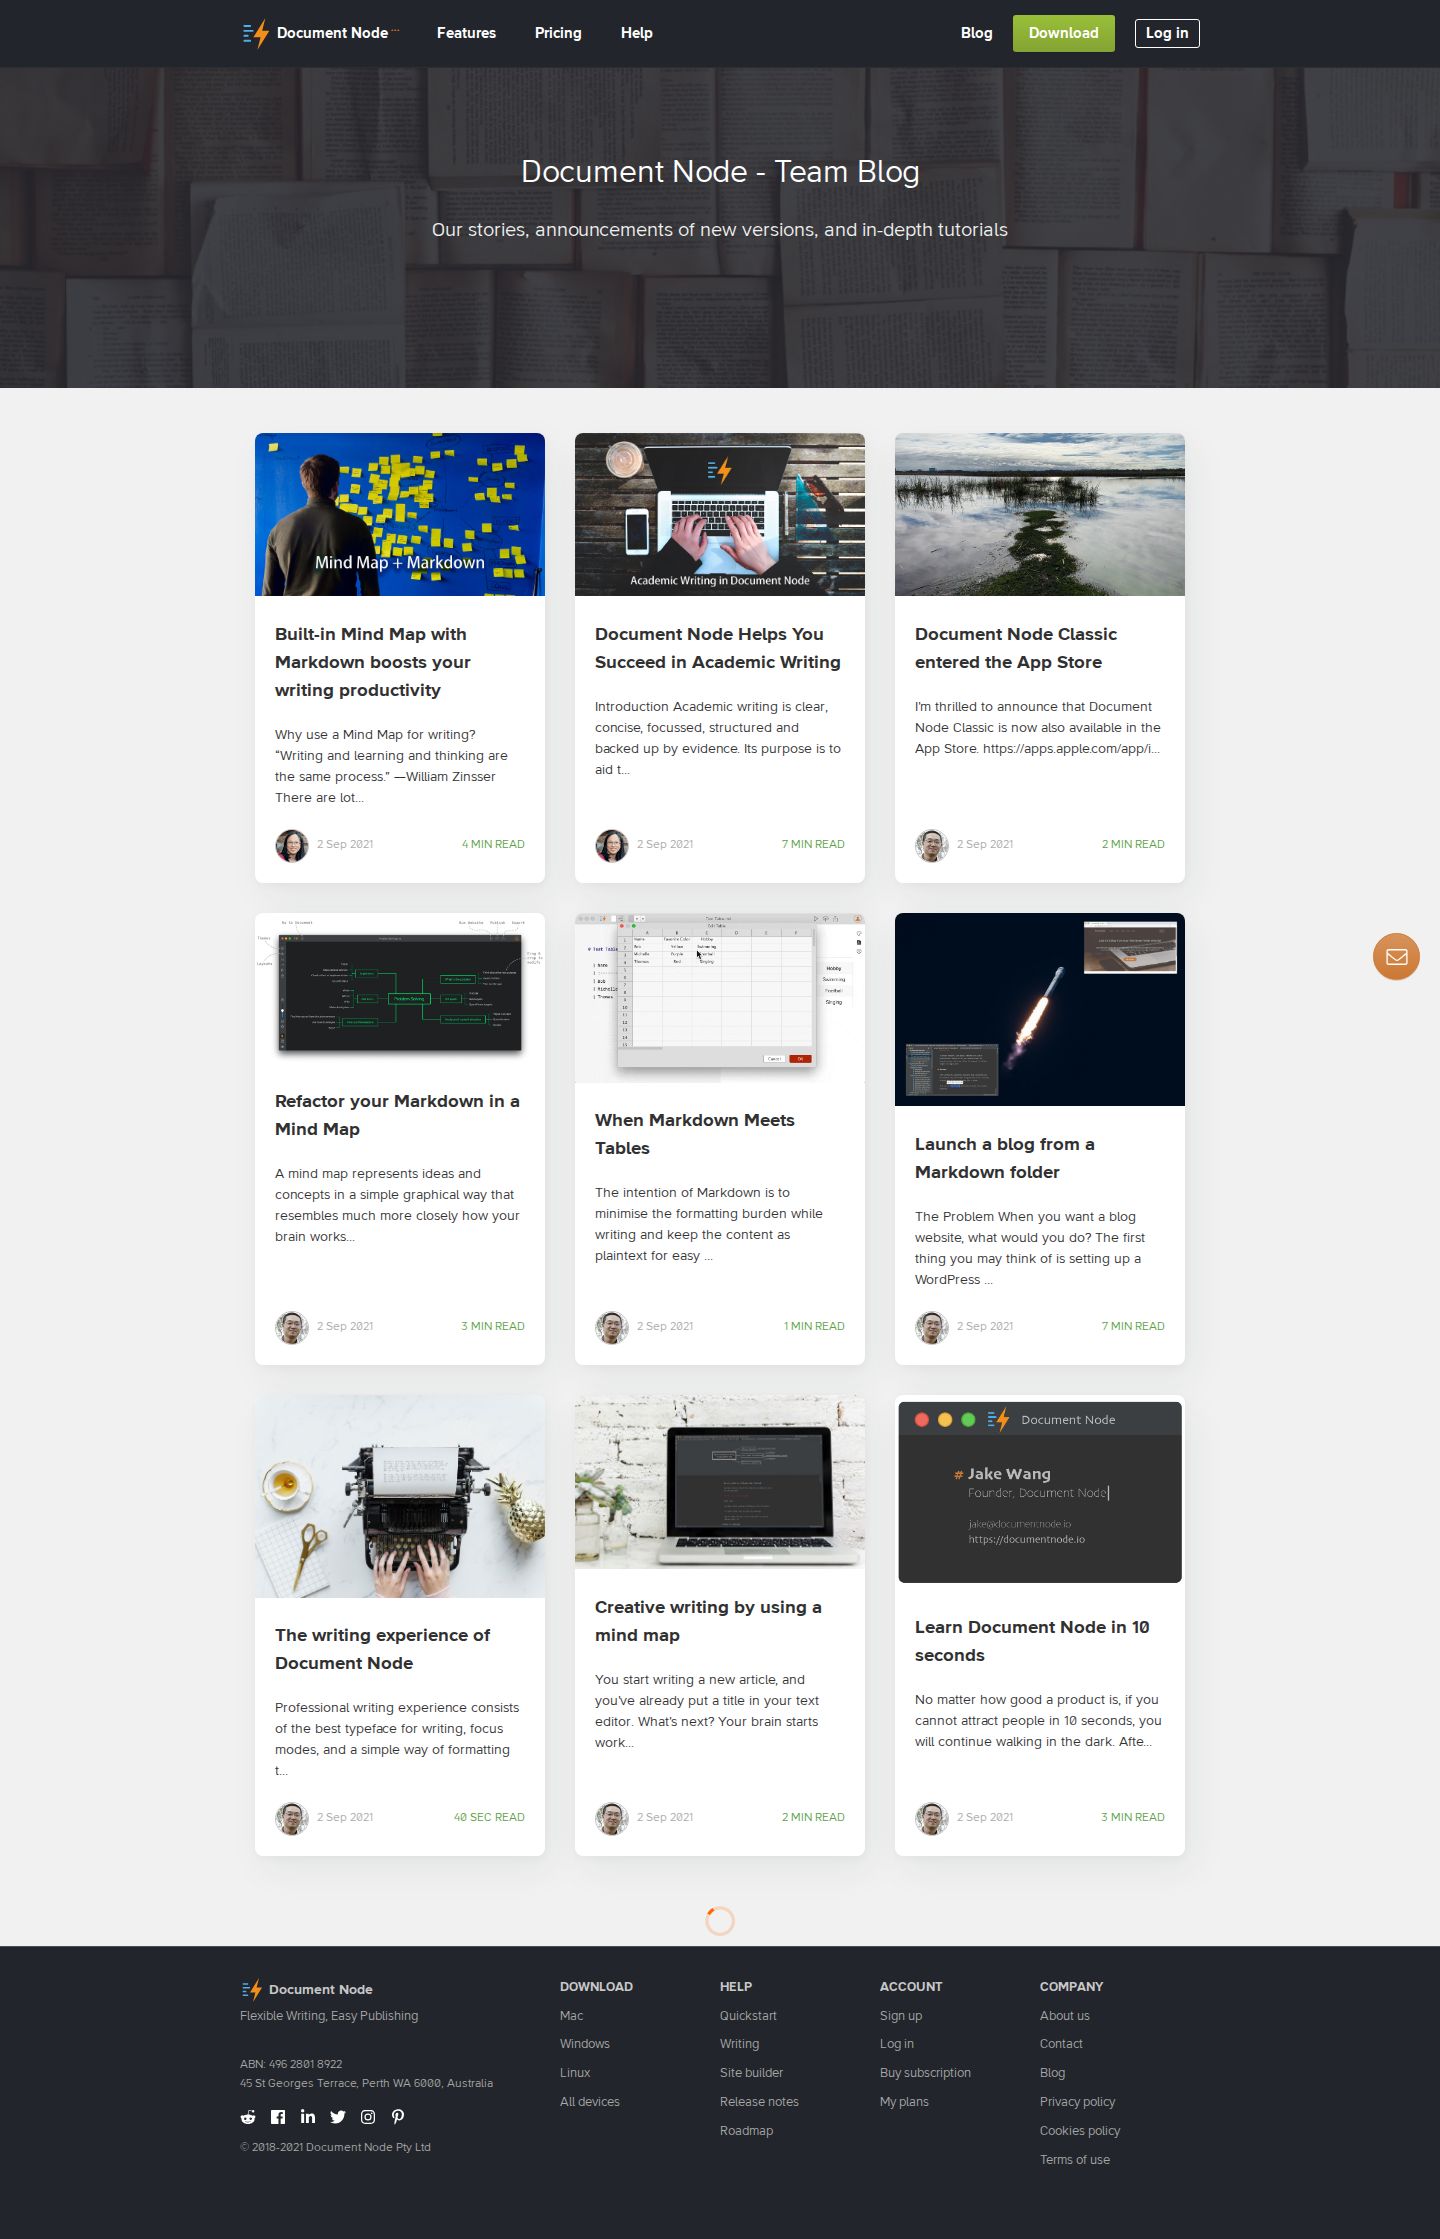
Task: Open the Features menu item
Action: [466, 33]
